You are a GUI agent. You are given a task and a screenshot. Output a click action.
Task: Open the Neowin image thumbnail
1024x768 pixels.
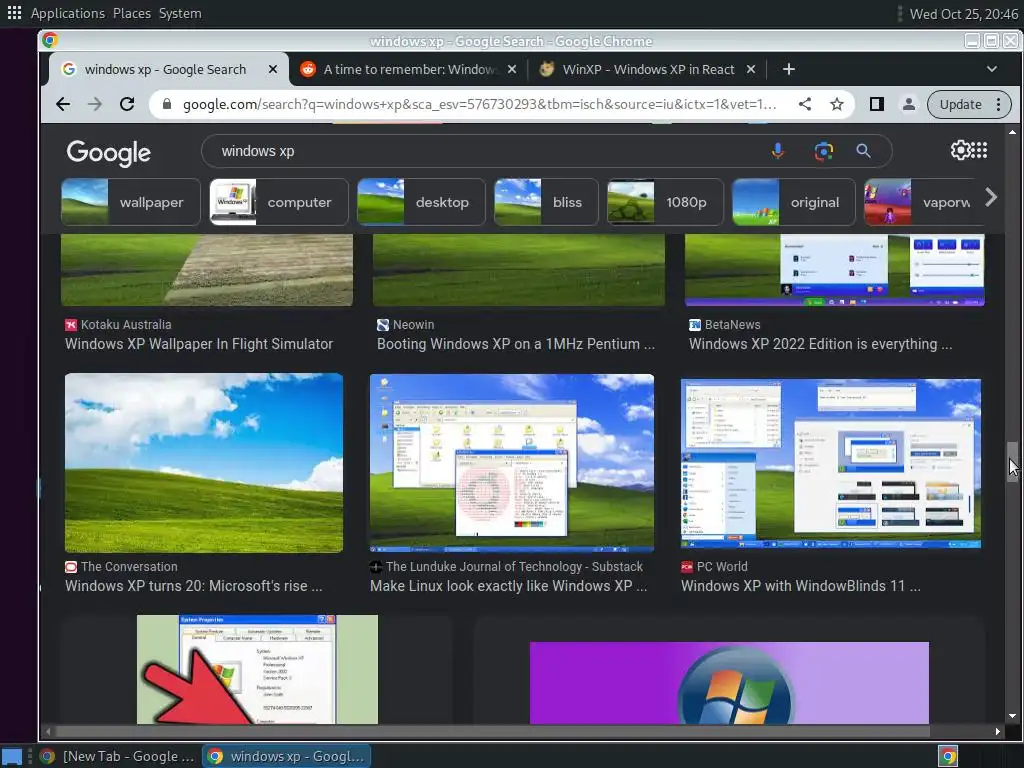(519, 270)
